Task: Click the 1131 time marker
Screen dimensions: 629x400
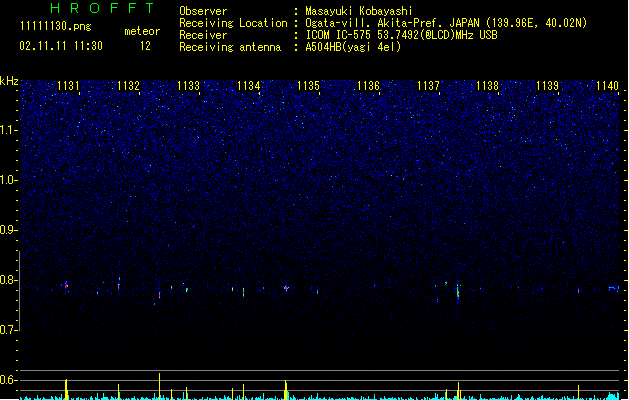Action: pyautogui.click(x=68, y=86)
